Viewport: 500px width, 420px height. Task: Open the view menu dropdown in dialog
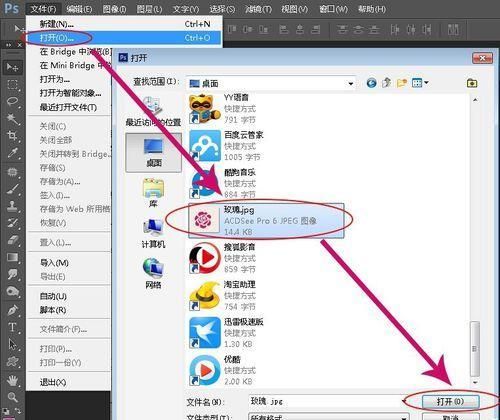pyautogui.click(x=420, y=83)
